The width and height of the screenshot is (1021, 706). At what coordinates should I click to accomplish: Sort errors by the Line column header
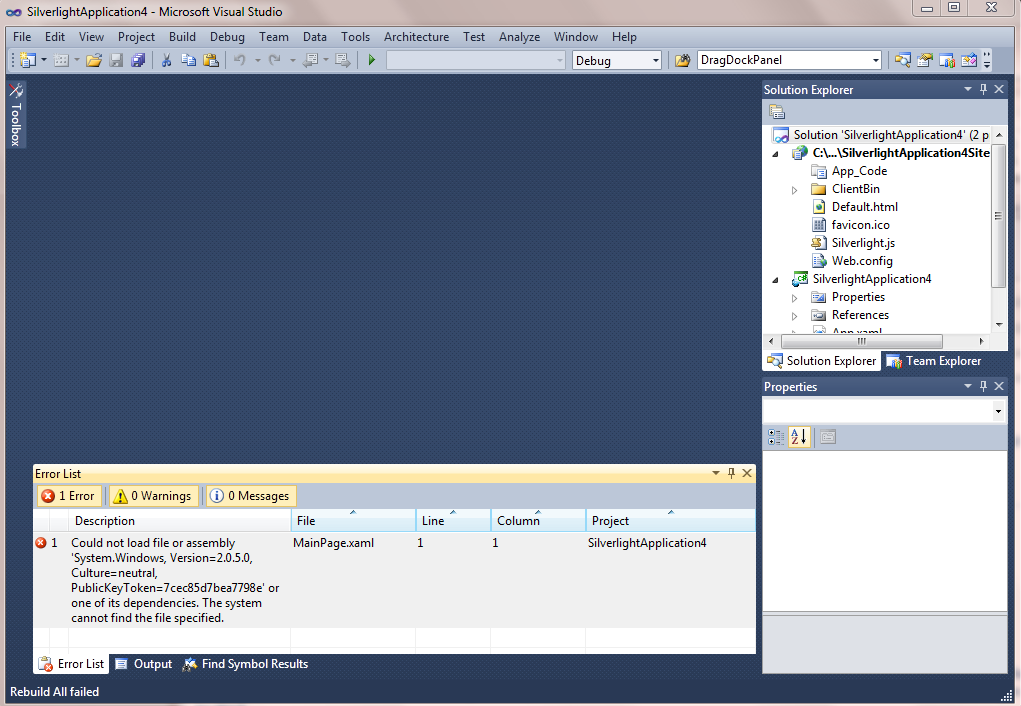[453, 520]
